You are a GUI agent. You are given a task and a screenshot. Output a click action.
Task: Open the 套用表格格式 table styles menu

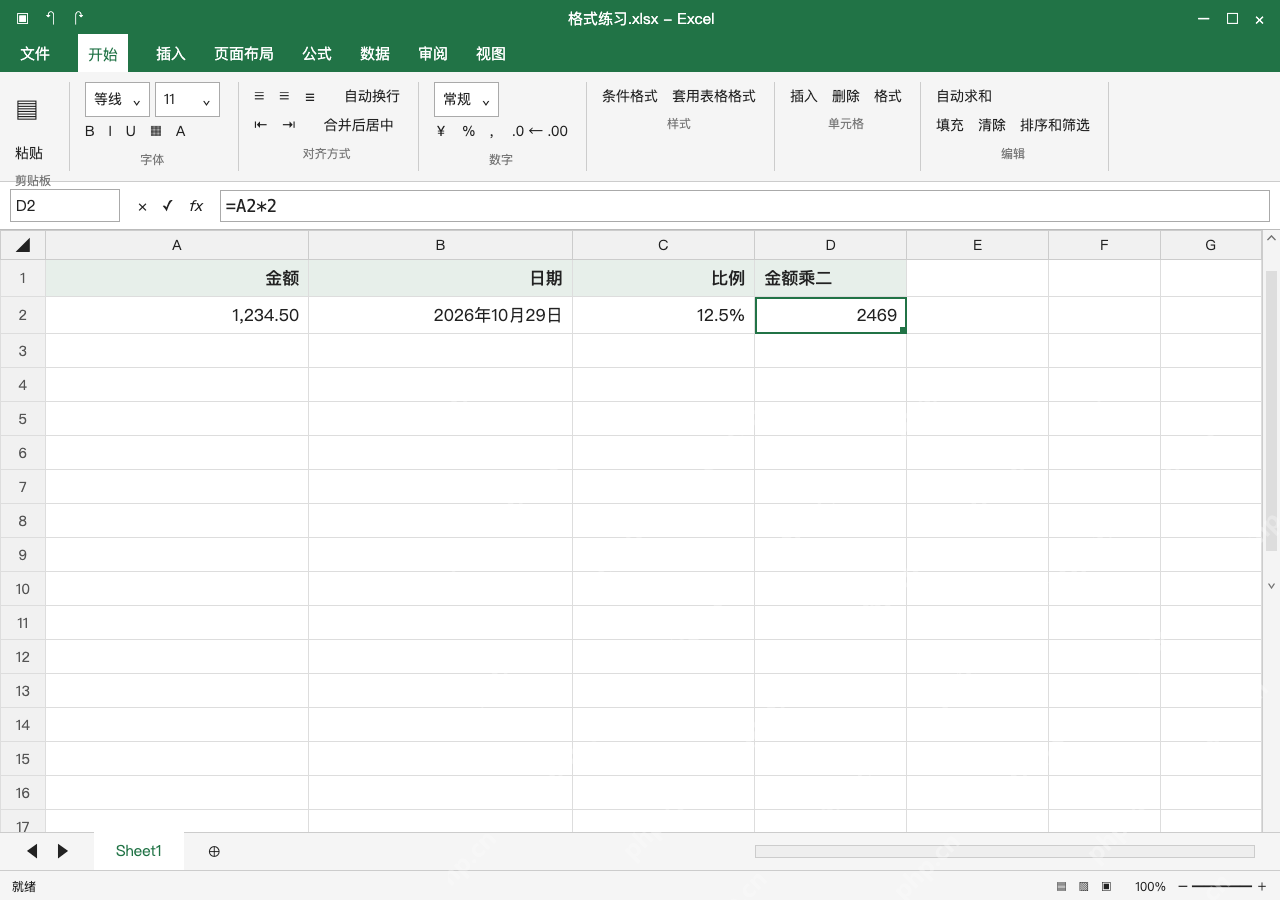(x=714, y=96)
